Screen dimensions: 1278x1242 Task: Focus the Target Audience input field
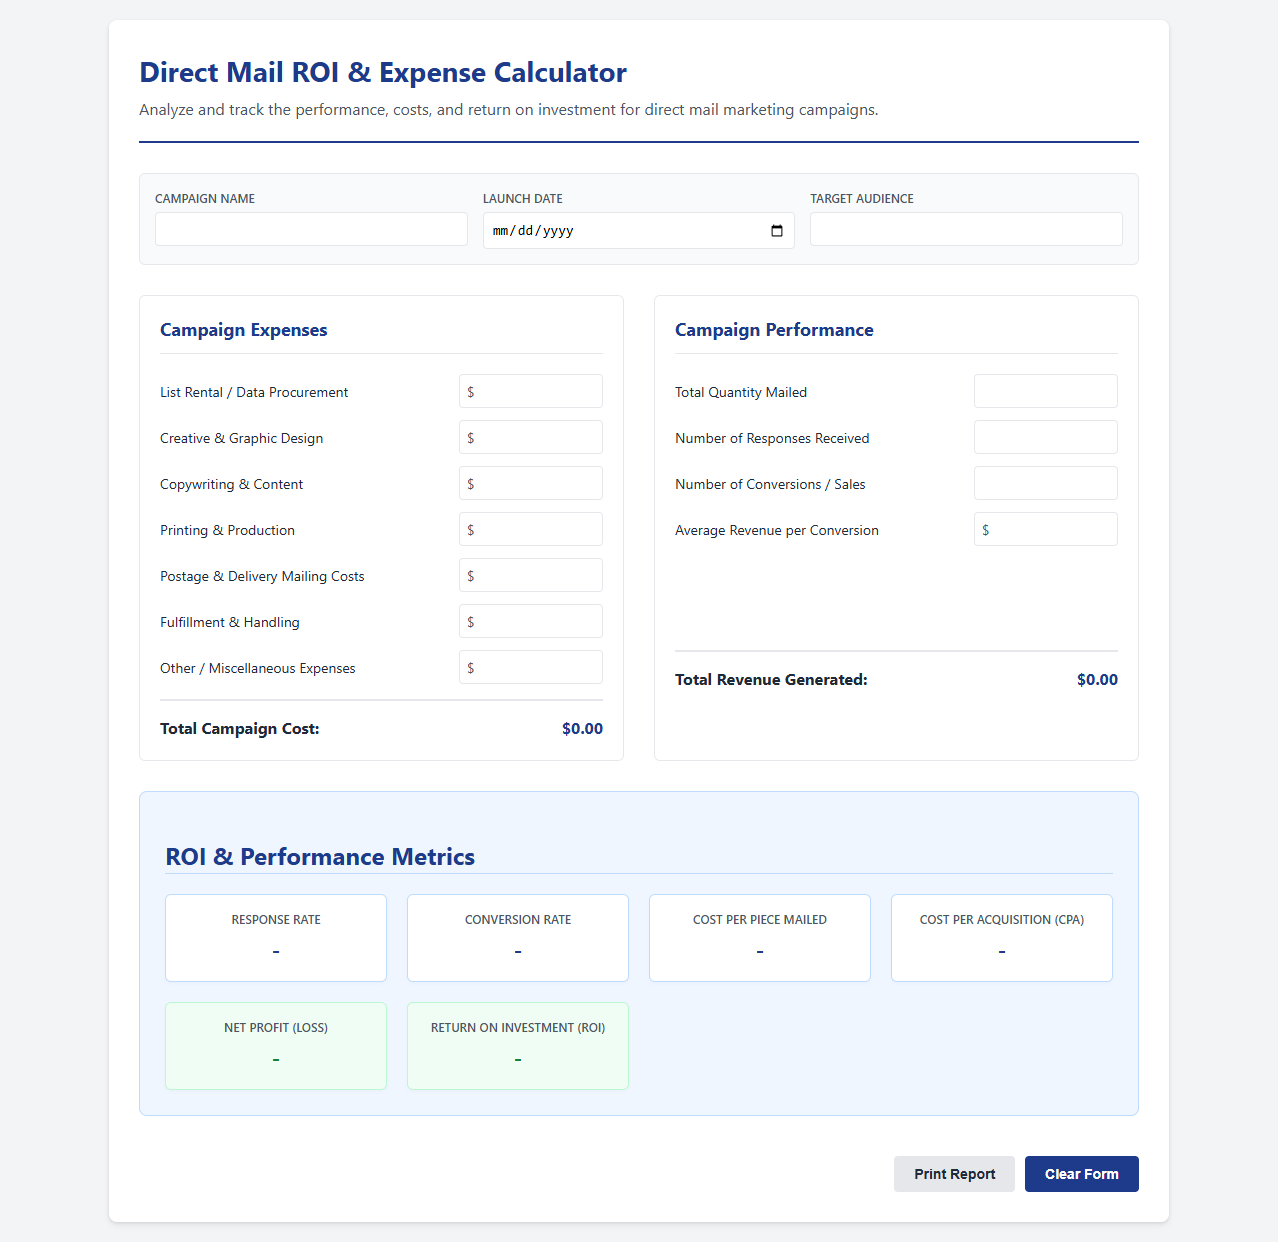(x=966, y=229)
